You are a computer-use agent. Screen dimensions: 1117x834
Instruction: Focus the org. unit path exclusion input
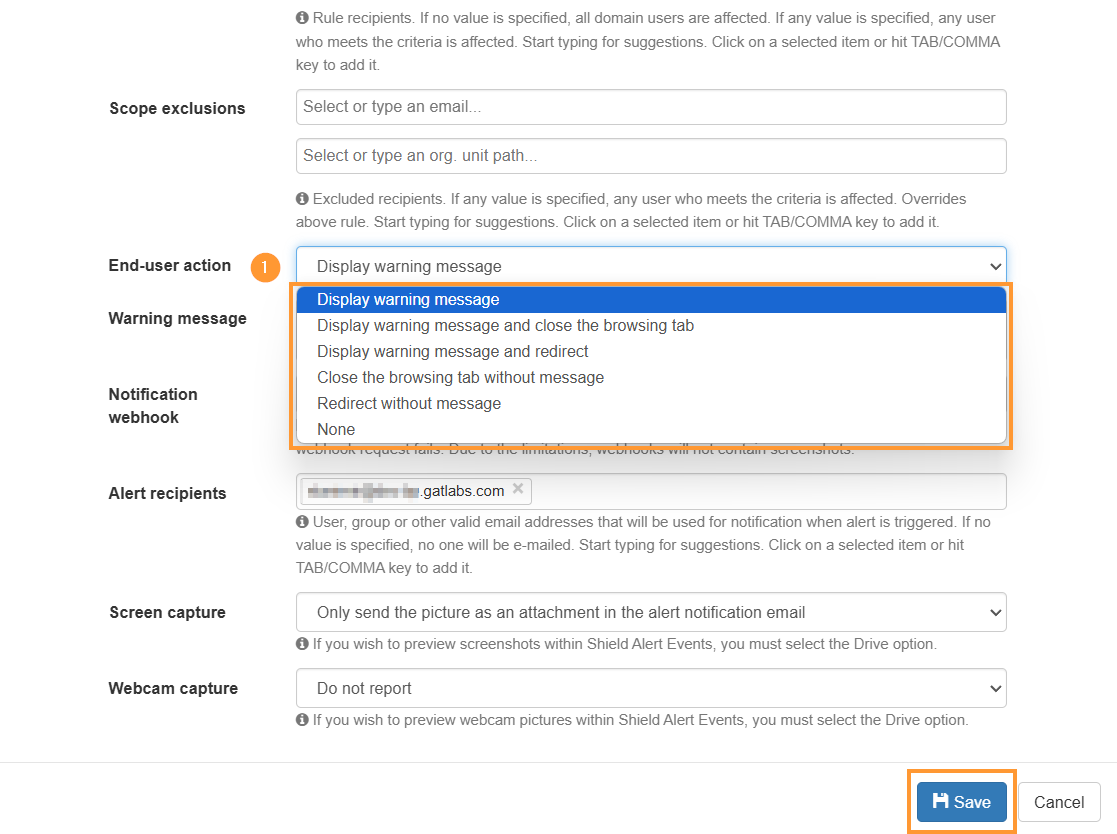pos(651,156)
